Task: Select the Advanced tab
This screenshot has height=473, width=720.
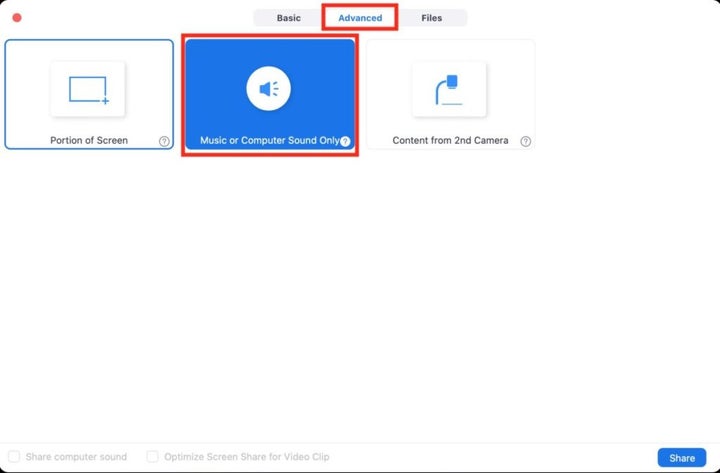Action: [x=360, y=18]
